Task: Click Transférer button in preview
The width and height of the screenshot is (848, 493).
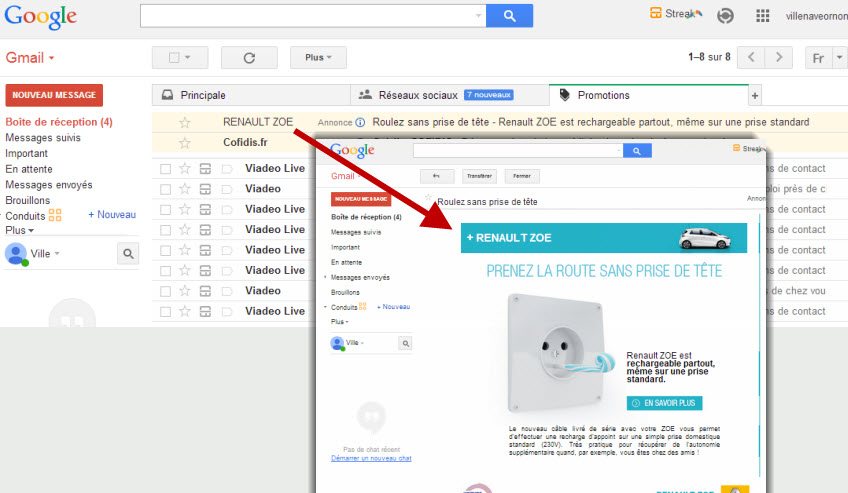Action: (x=479, y=176)
